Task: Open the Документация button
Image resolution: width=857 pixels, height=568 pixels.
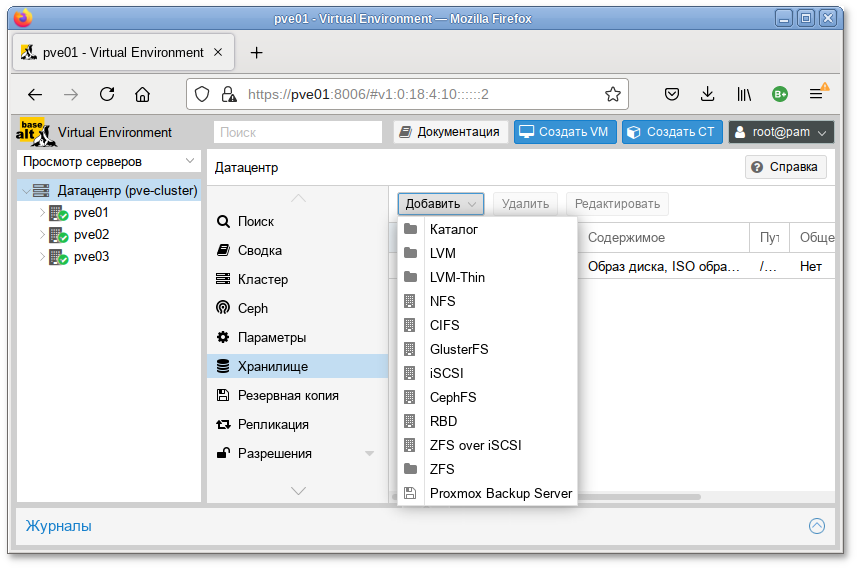Action: pos(450,132)
